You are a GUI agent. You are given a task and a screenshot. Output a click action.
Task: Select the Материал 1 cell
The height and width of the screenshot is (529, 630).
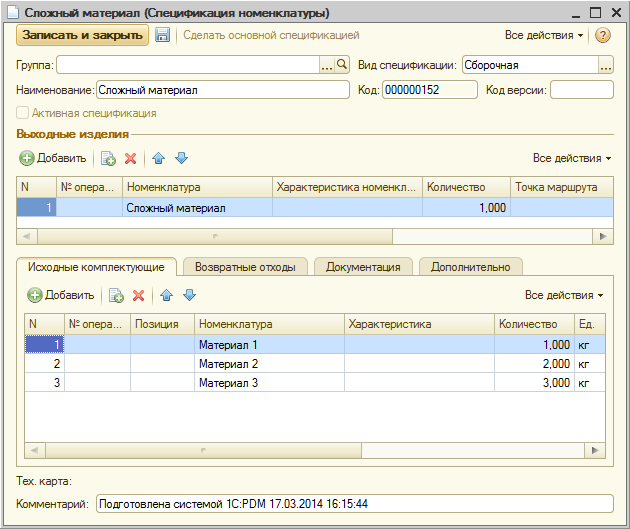click(269, 345)
